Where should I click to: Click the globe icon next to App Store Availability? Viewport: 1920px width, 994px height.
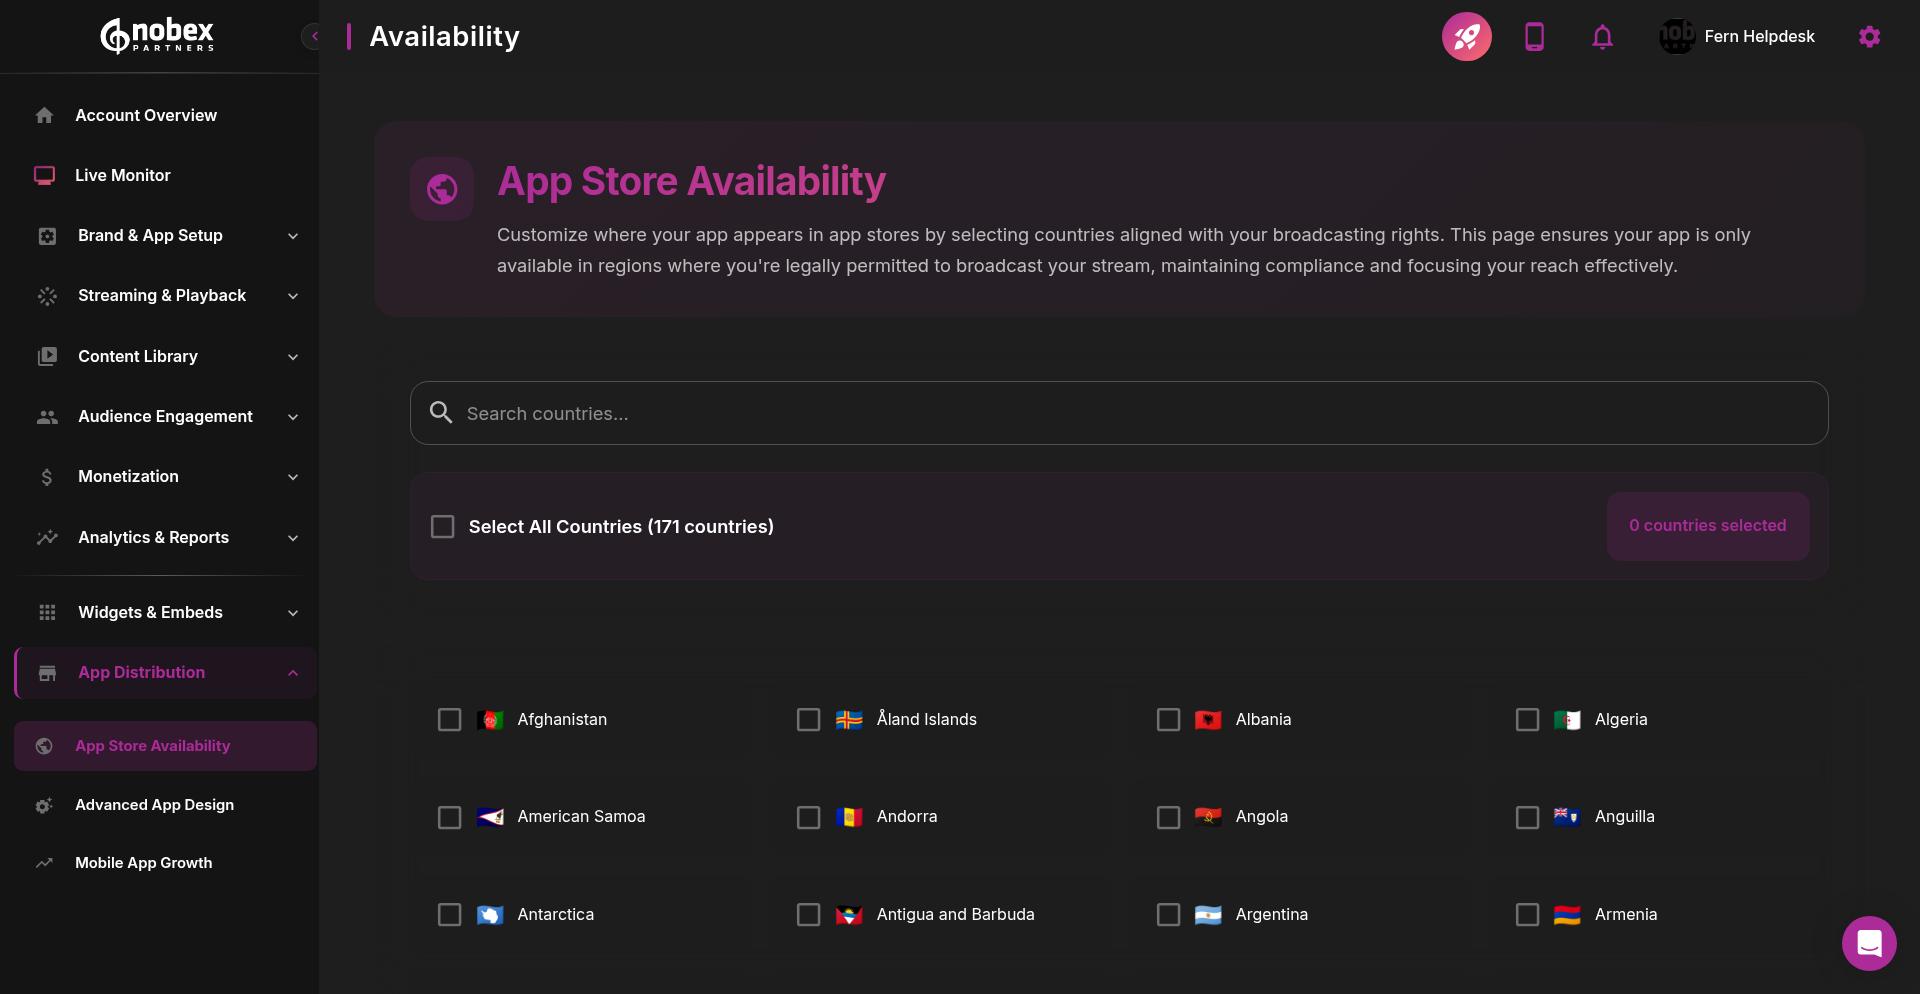442,188
